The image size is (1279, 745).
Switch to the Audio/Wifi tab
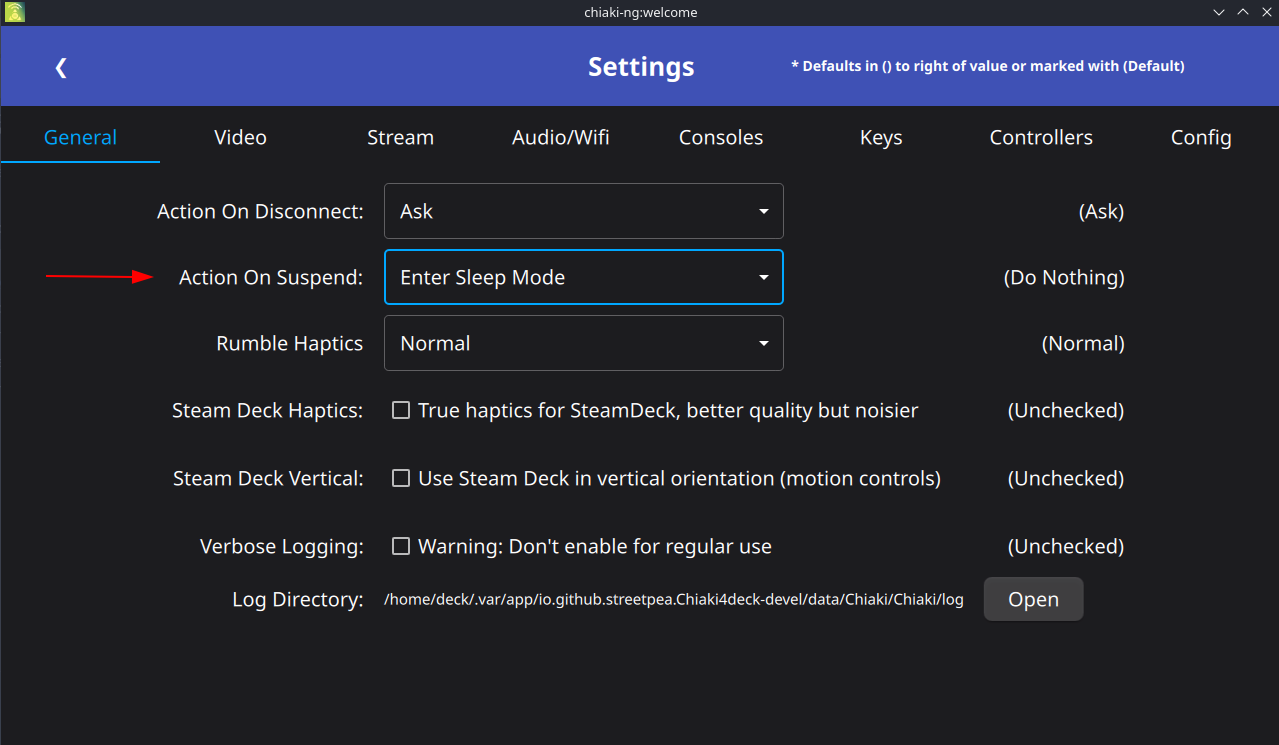[x=561, y=137]
